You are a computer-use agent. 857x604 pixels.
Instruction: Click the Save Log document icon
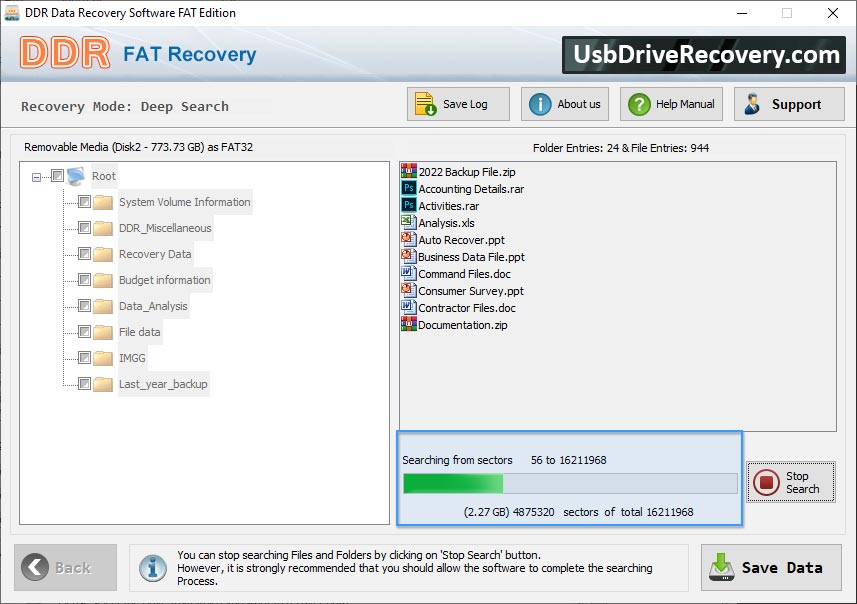point(425,104)
